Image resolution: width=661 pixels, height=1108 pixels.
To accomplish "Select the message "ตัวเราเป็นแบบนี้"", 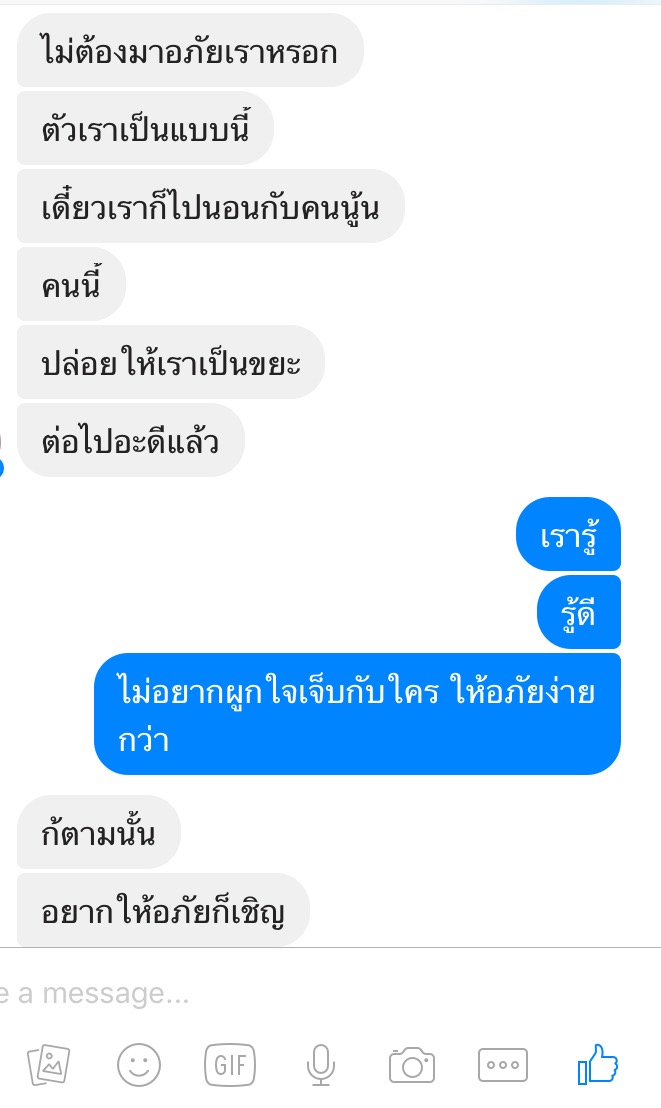I will coord(145,129).
